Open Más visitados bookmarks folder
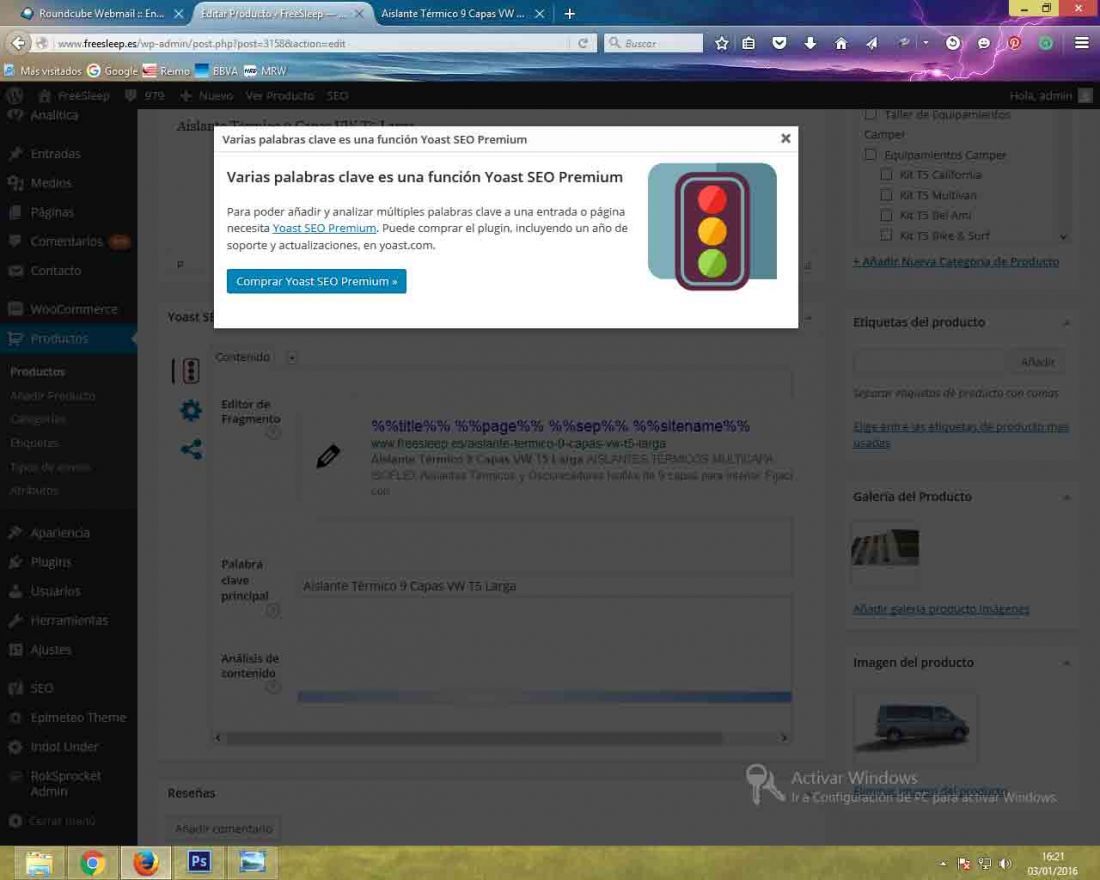1100x880 pixels. [42, 71]
